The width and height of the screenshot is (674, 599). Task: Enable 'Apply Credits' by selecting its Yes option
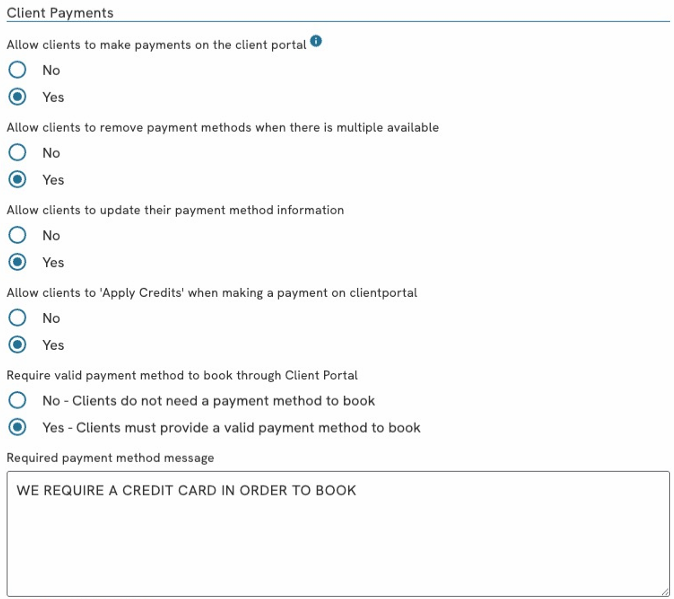click(x=16, y=345)
